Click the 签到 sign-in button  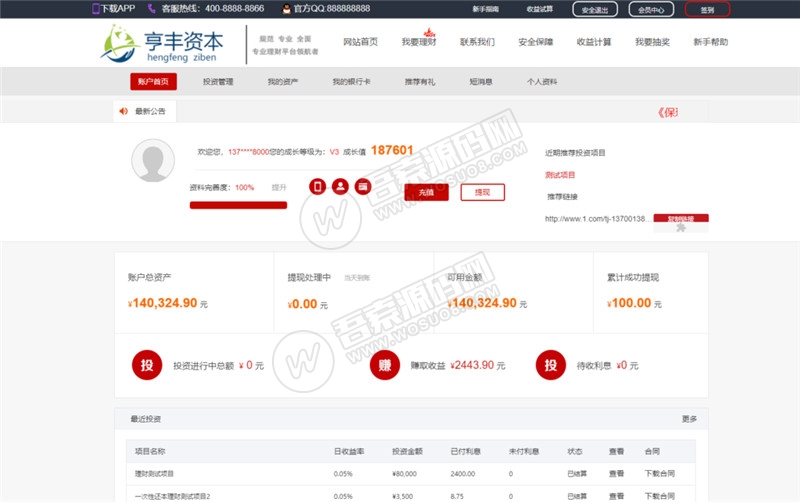[x=707, y=9]
